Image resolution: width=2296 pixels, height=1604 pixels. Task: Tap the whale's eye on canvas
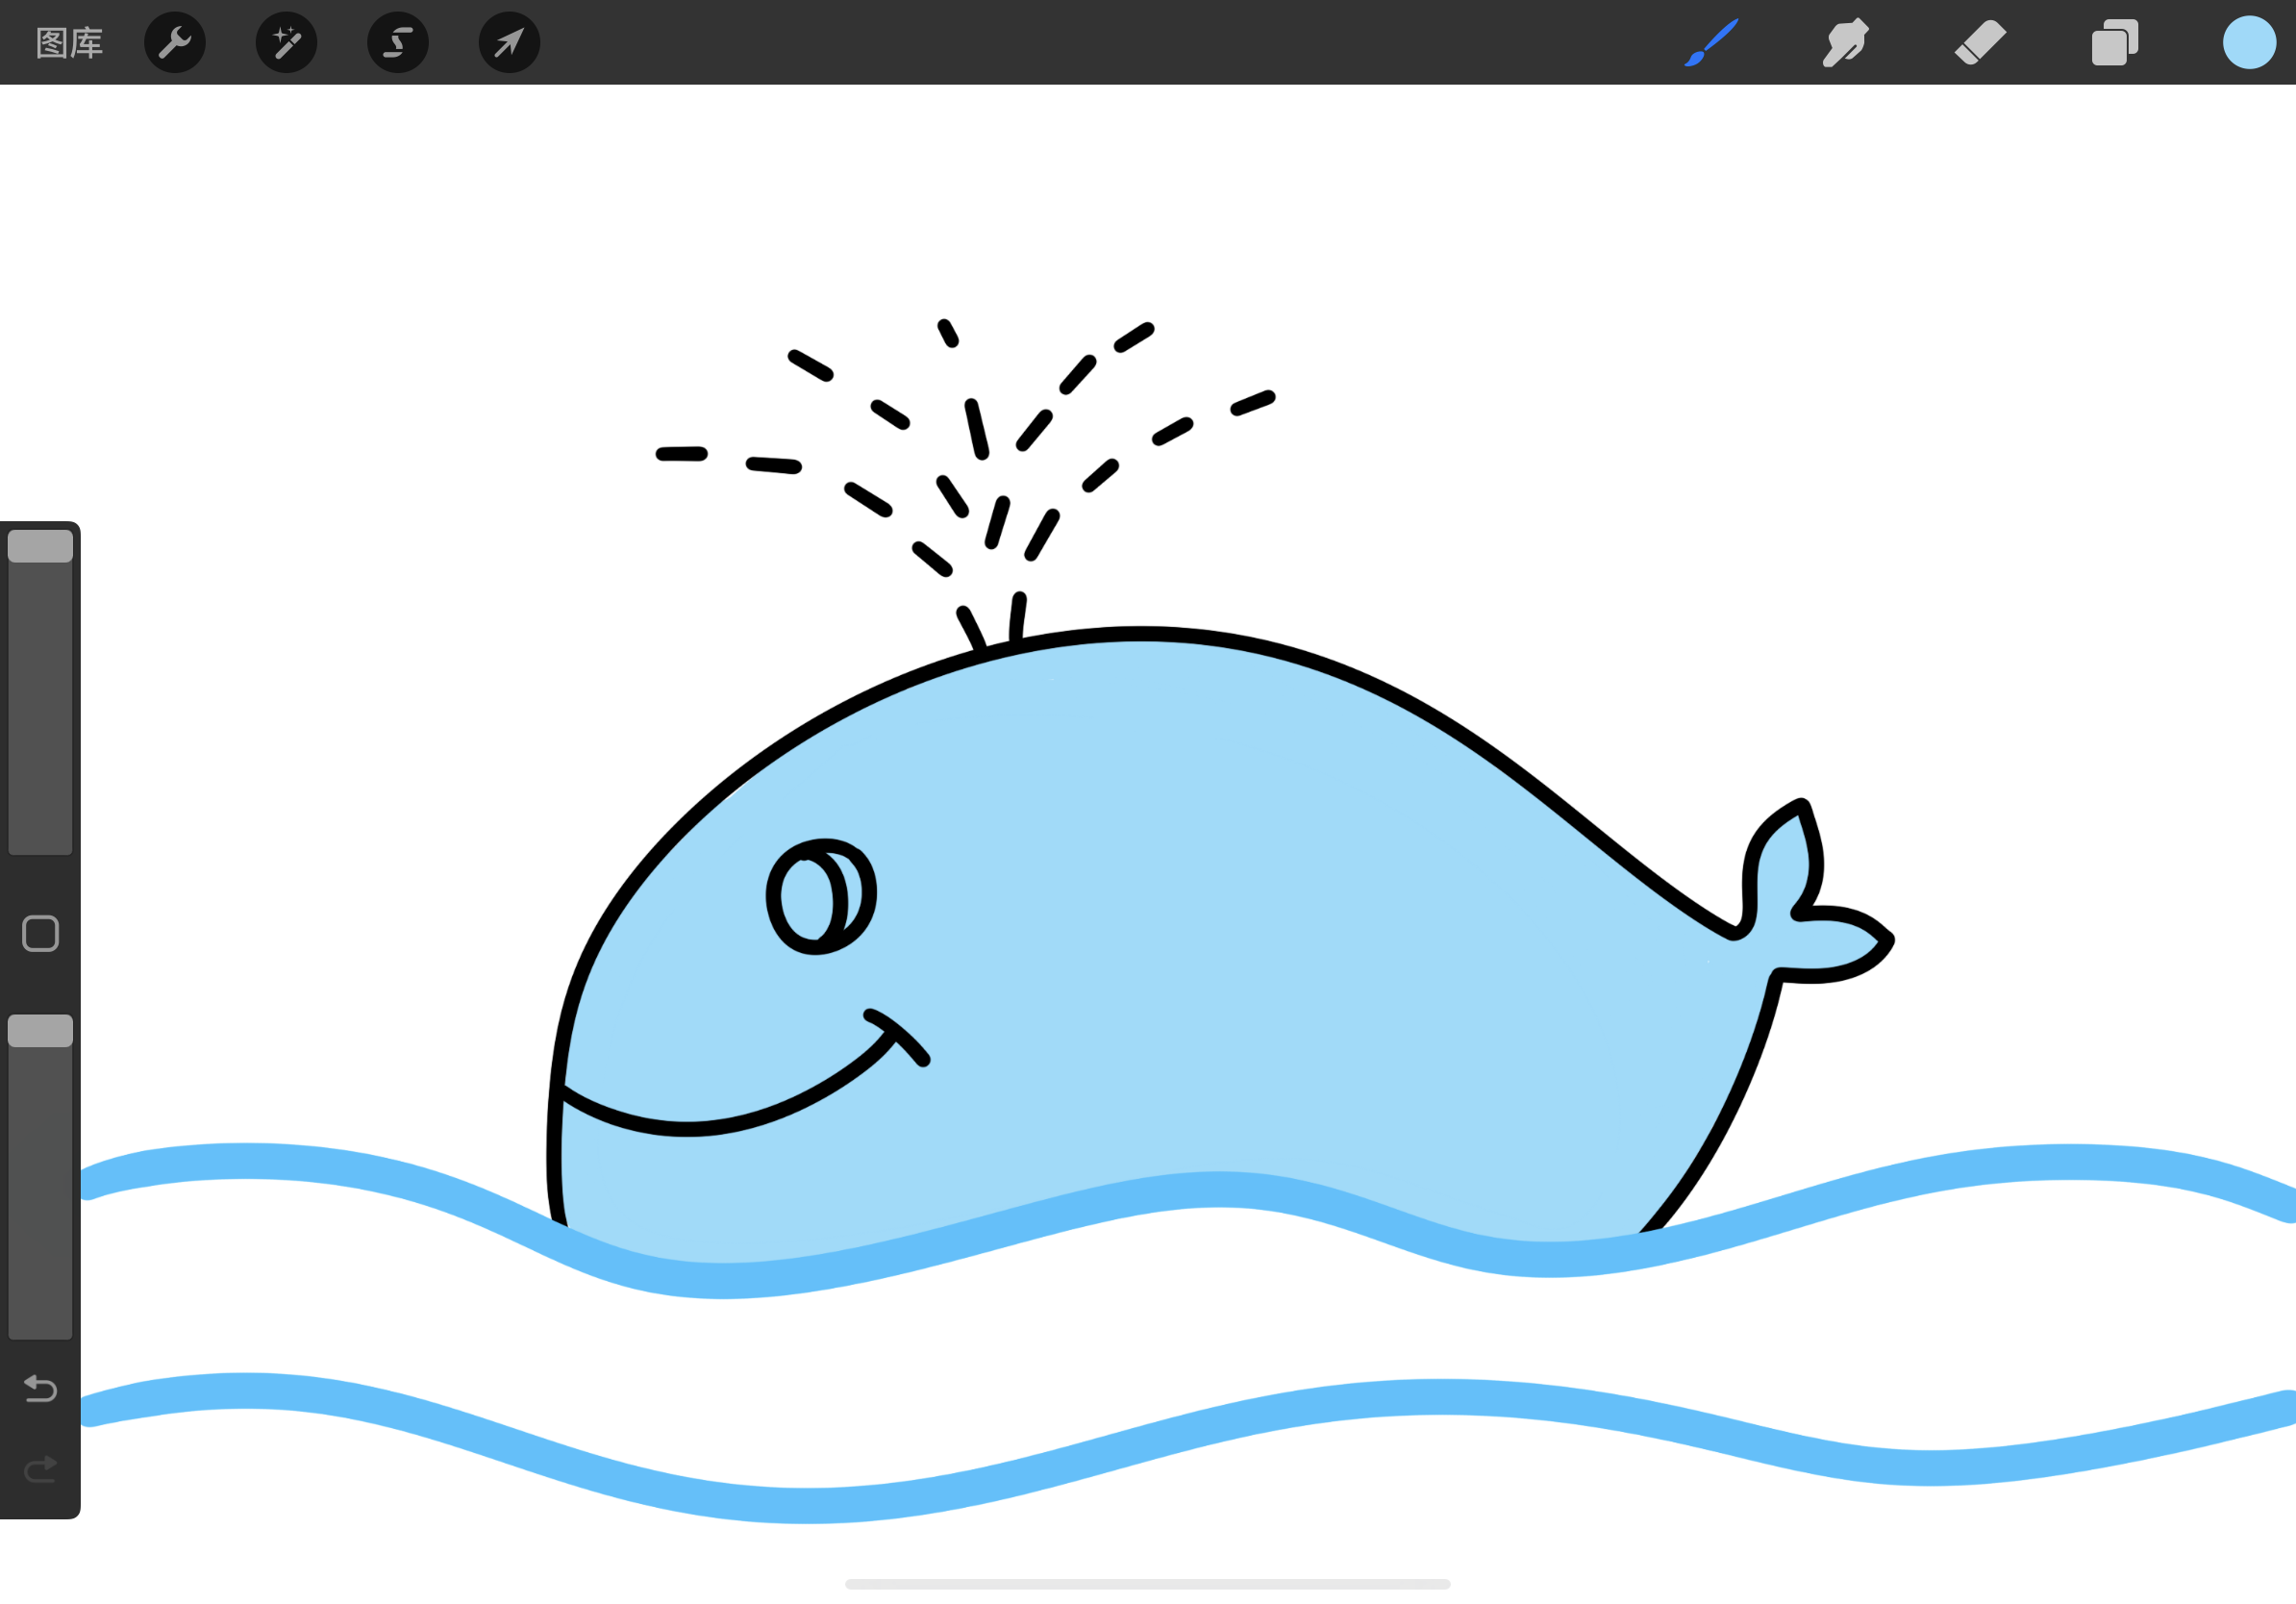(x=820, y=896)
